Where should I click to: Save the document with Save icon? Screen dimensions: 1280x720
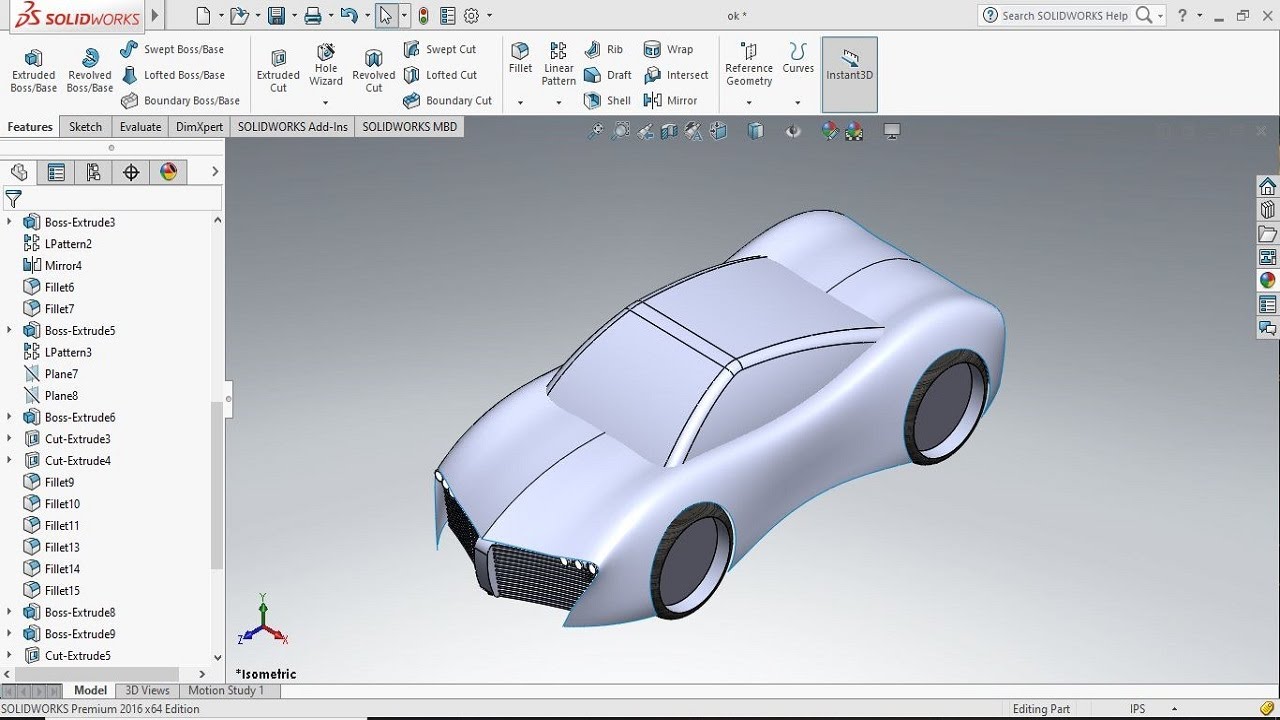click(276, 15)
